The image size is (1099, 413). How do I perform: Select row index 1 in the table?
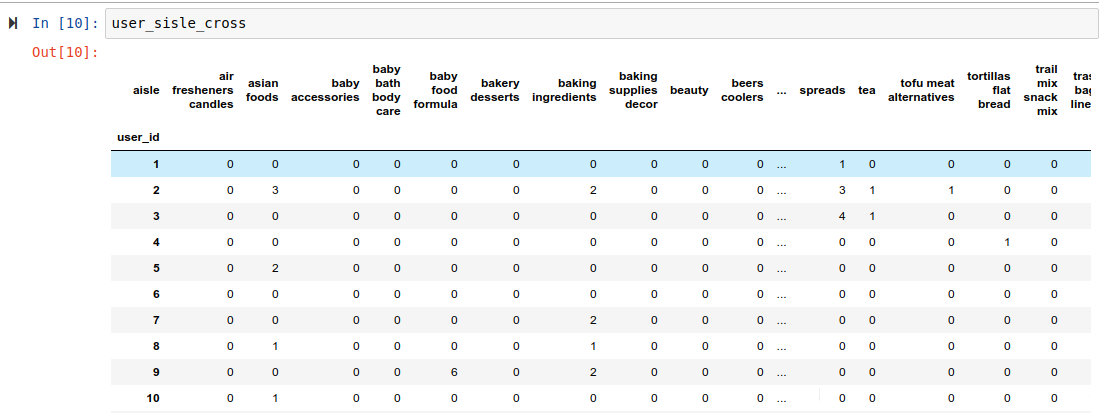154,164
